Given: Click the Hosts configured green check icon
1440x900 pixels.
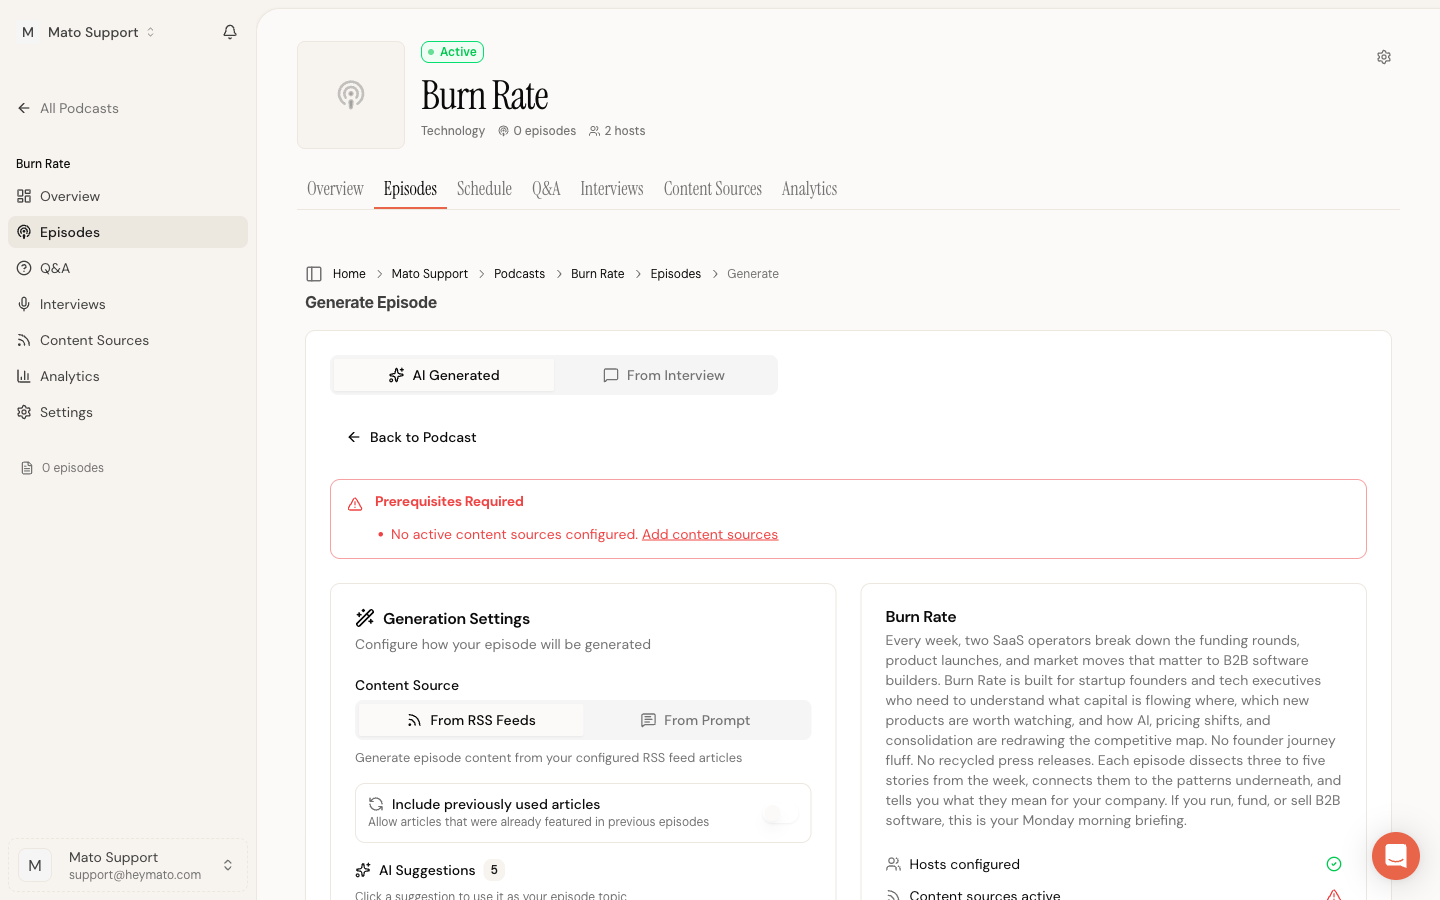Looking at the screenshot, I should (1334, 864).
